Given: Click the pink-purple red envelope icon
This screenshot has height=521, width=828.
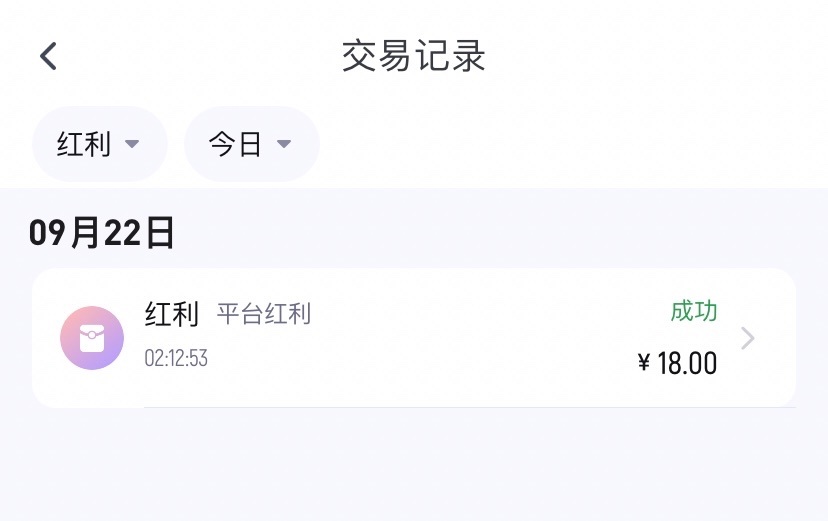Looking at the screenshot, I should tap(92, 338).
